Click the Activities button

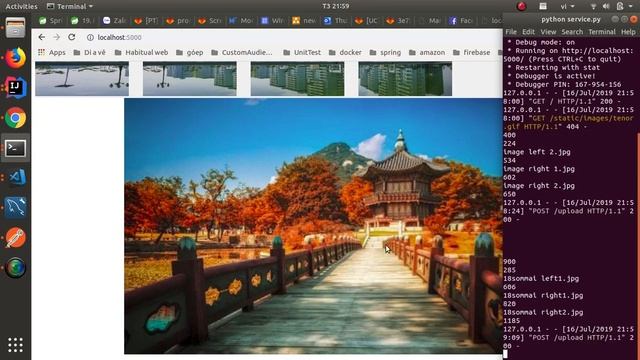coord(21,7)
